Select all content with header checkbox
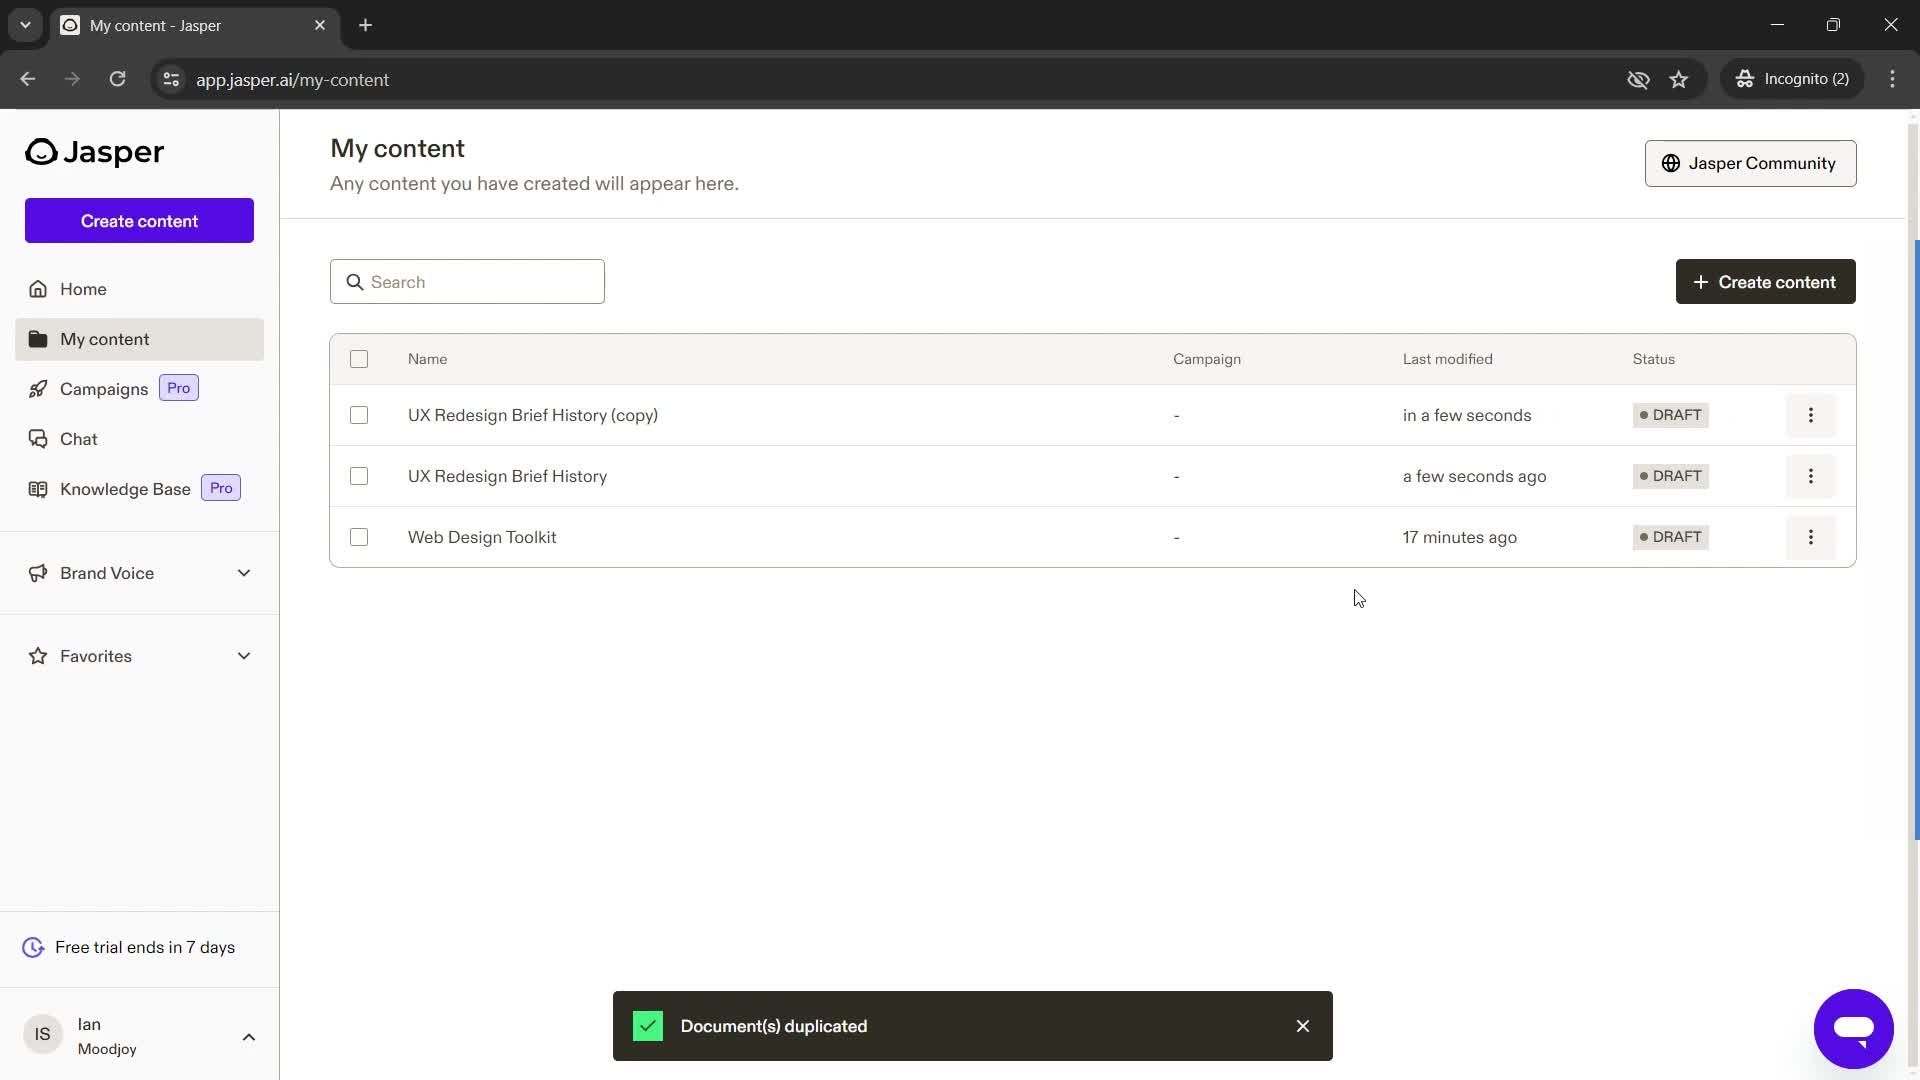The height and width of the screenshot is (1080, 1920). 359,359
